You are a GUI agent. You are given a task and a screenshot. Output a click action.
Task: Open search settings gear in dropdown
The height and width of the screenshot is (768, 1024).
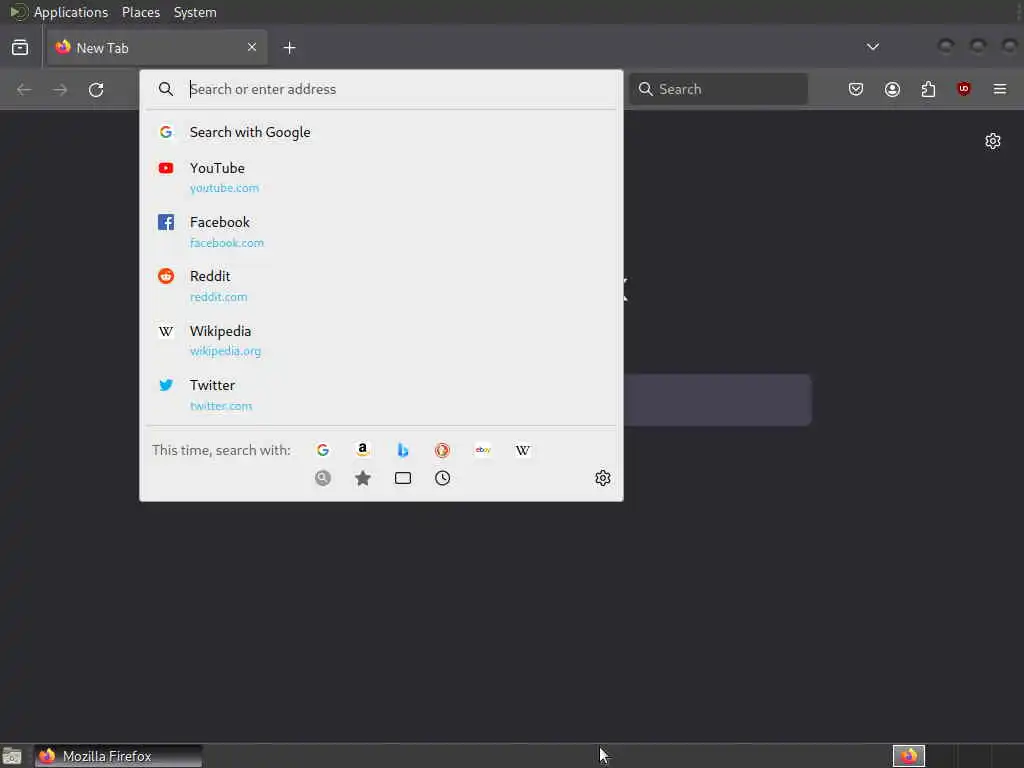point(603,478)
